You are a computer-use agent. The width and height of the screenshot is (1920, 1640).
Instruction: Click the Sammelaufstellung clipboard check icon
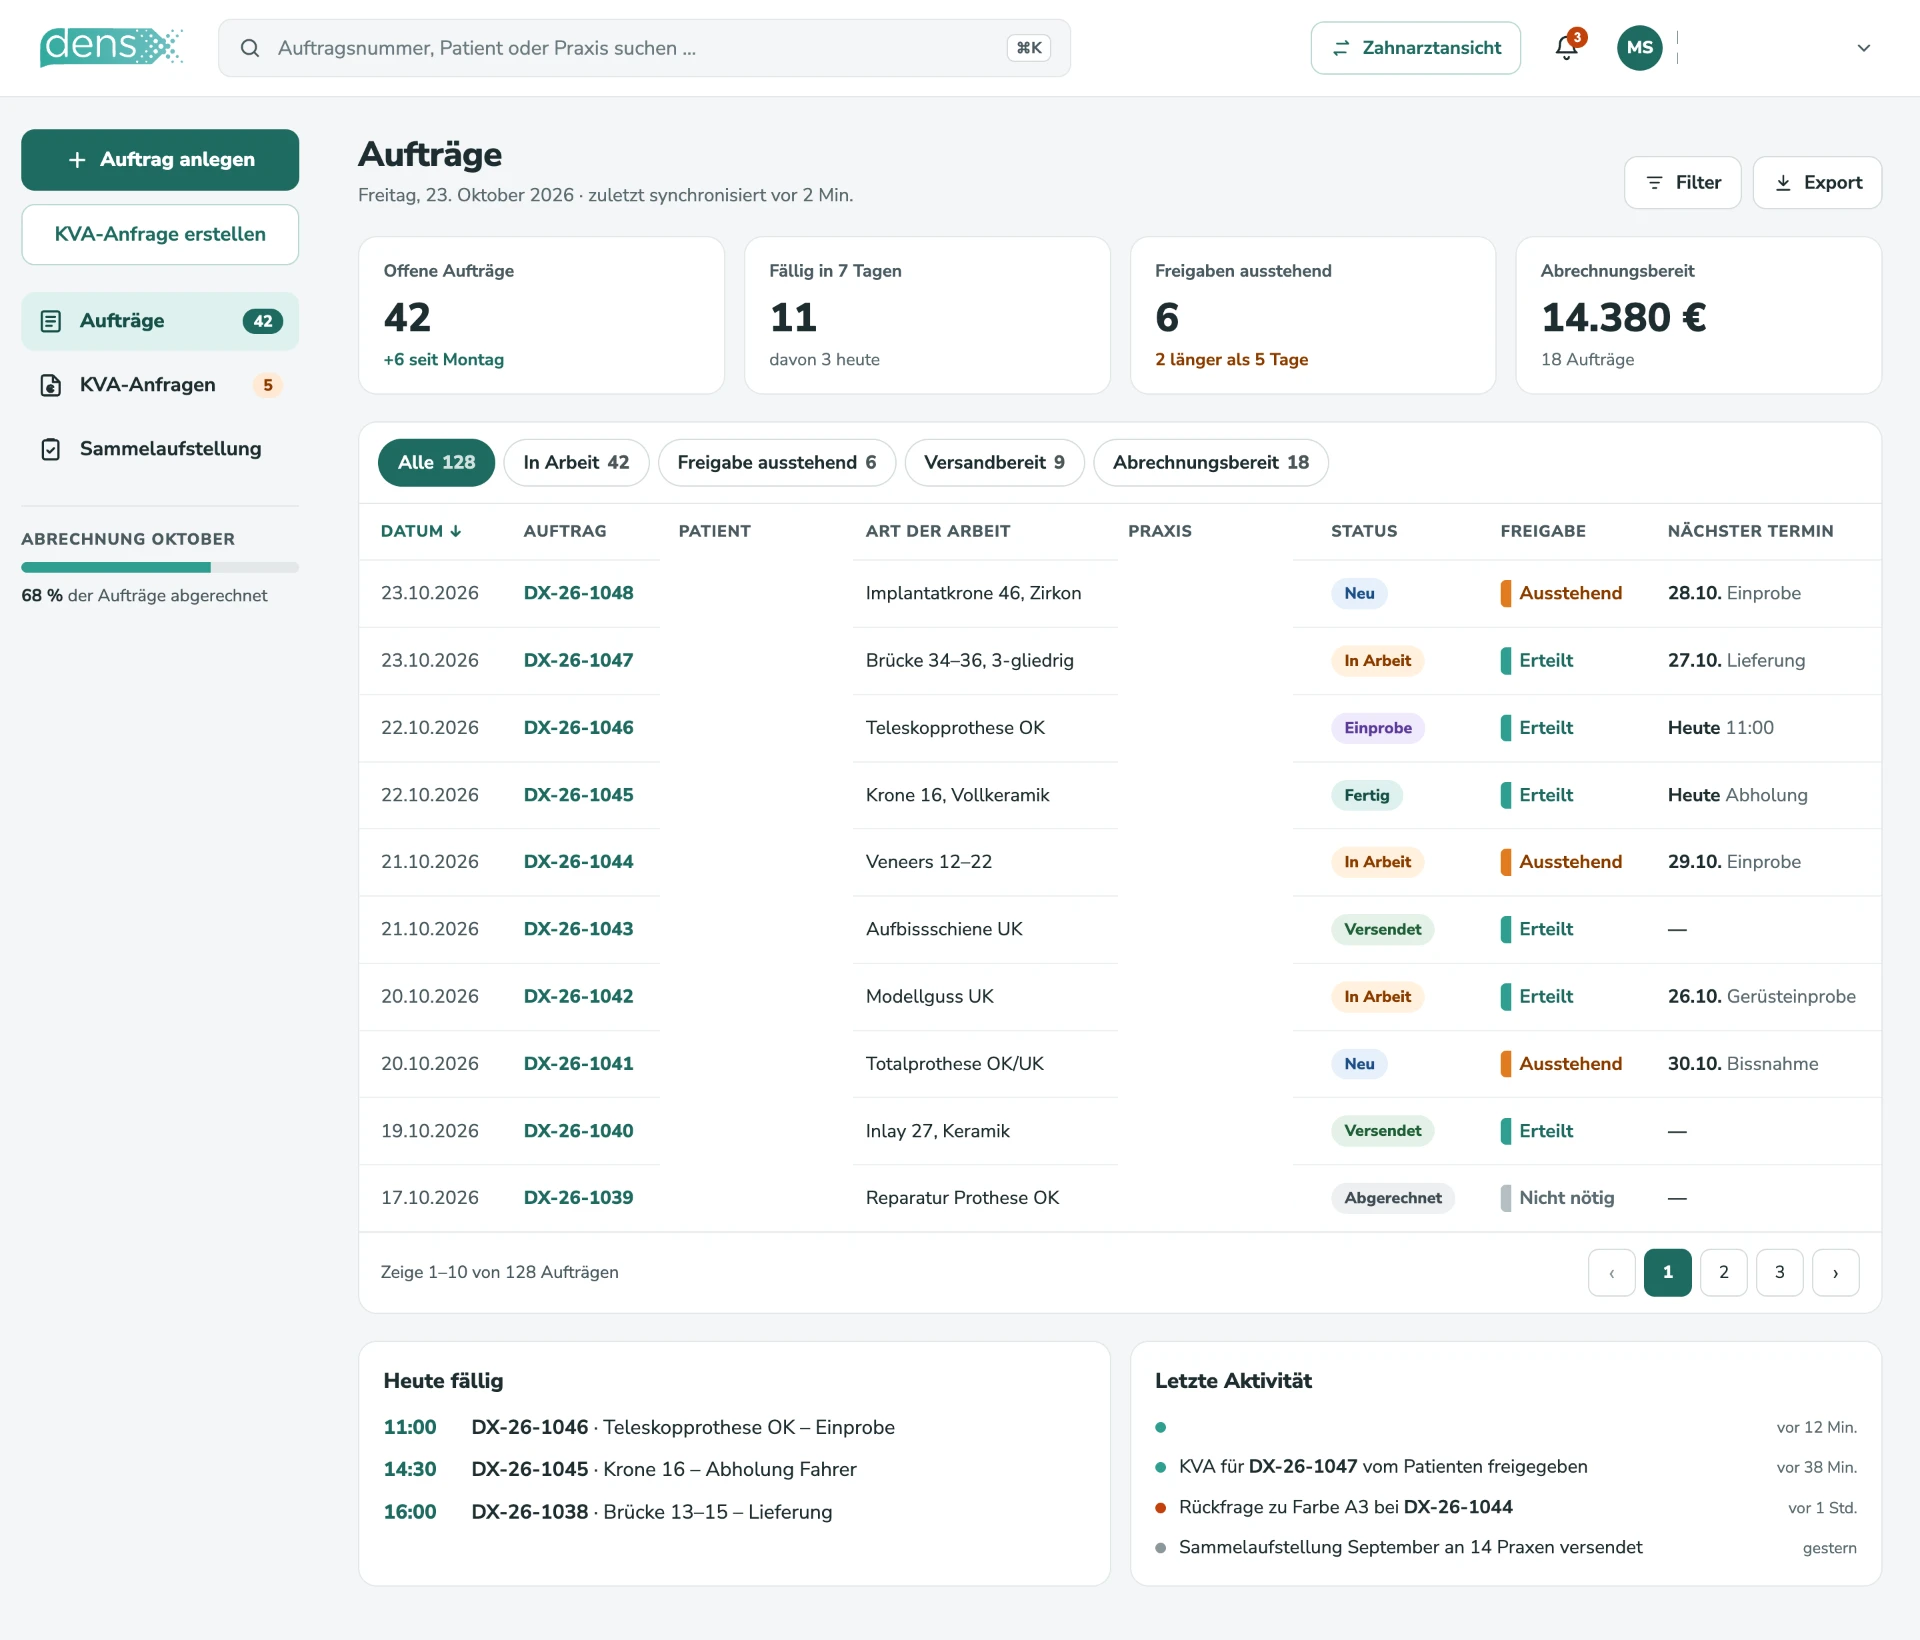pos(51,449)
